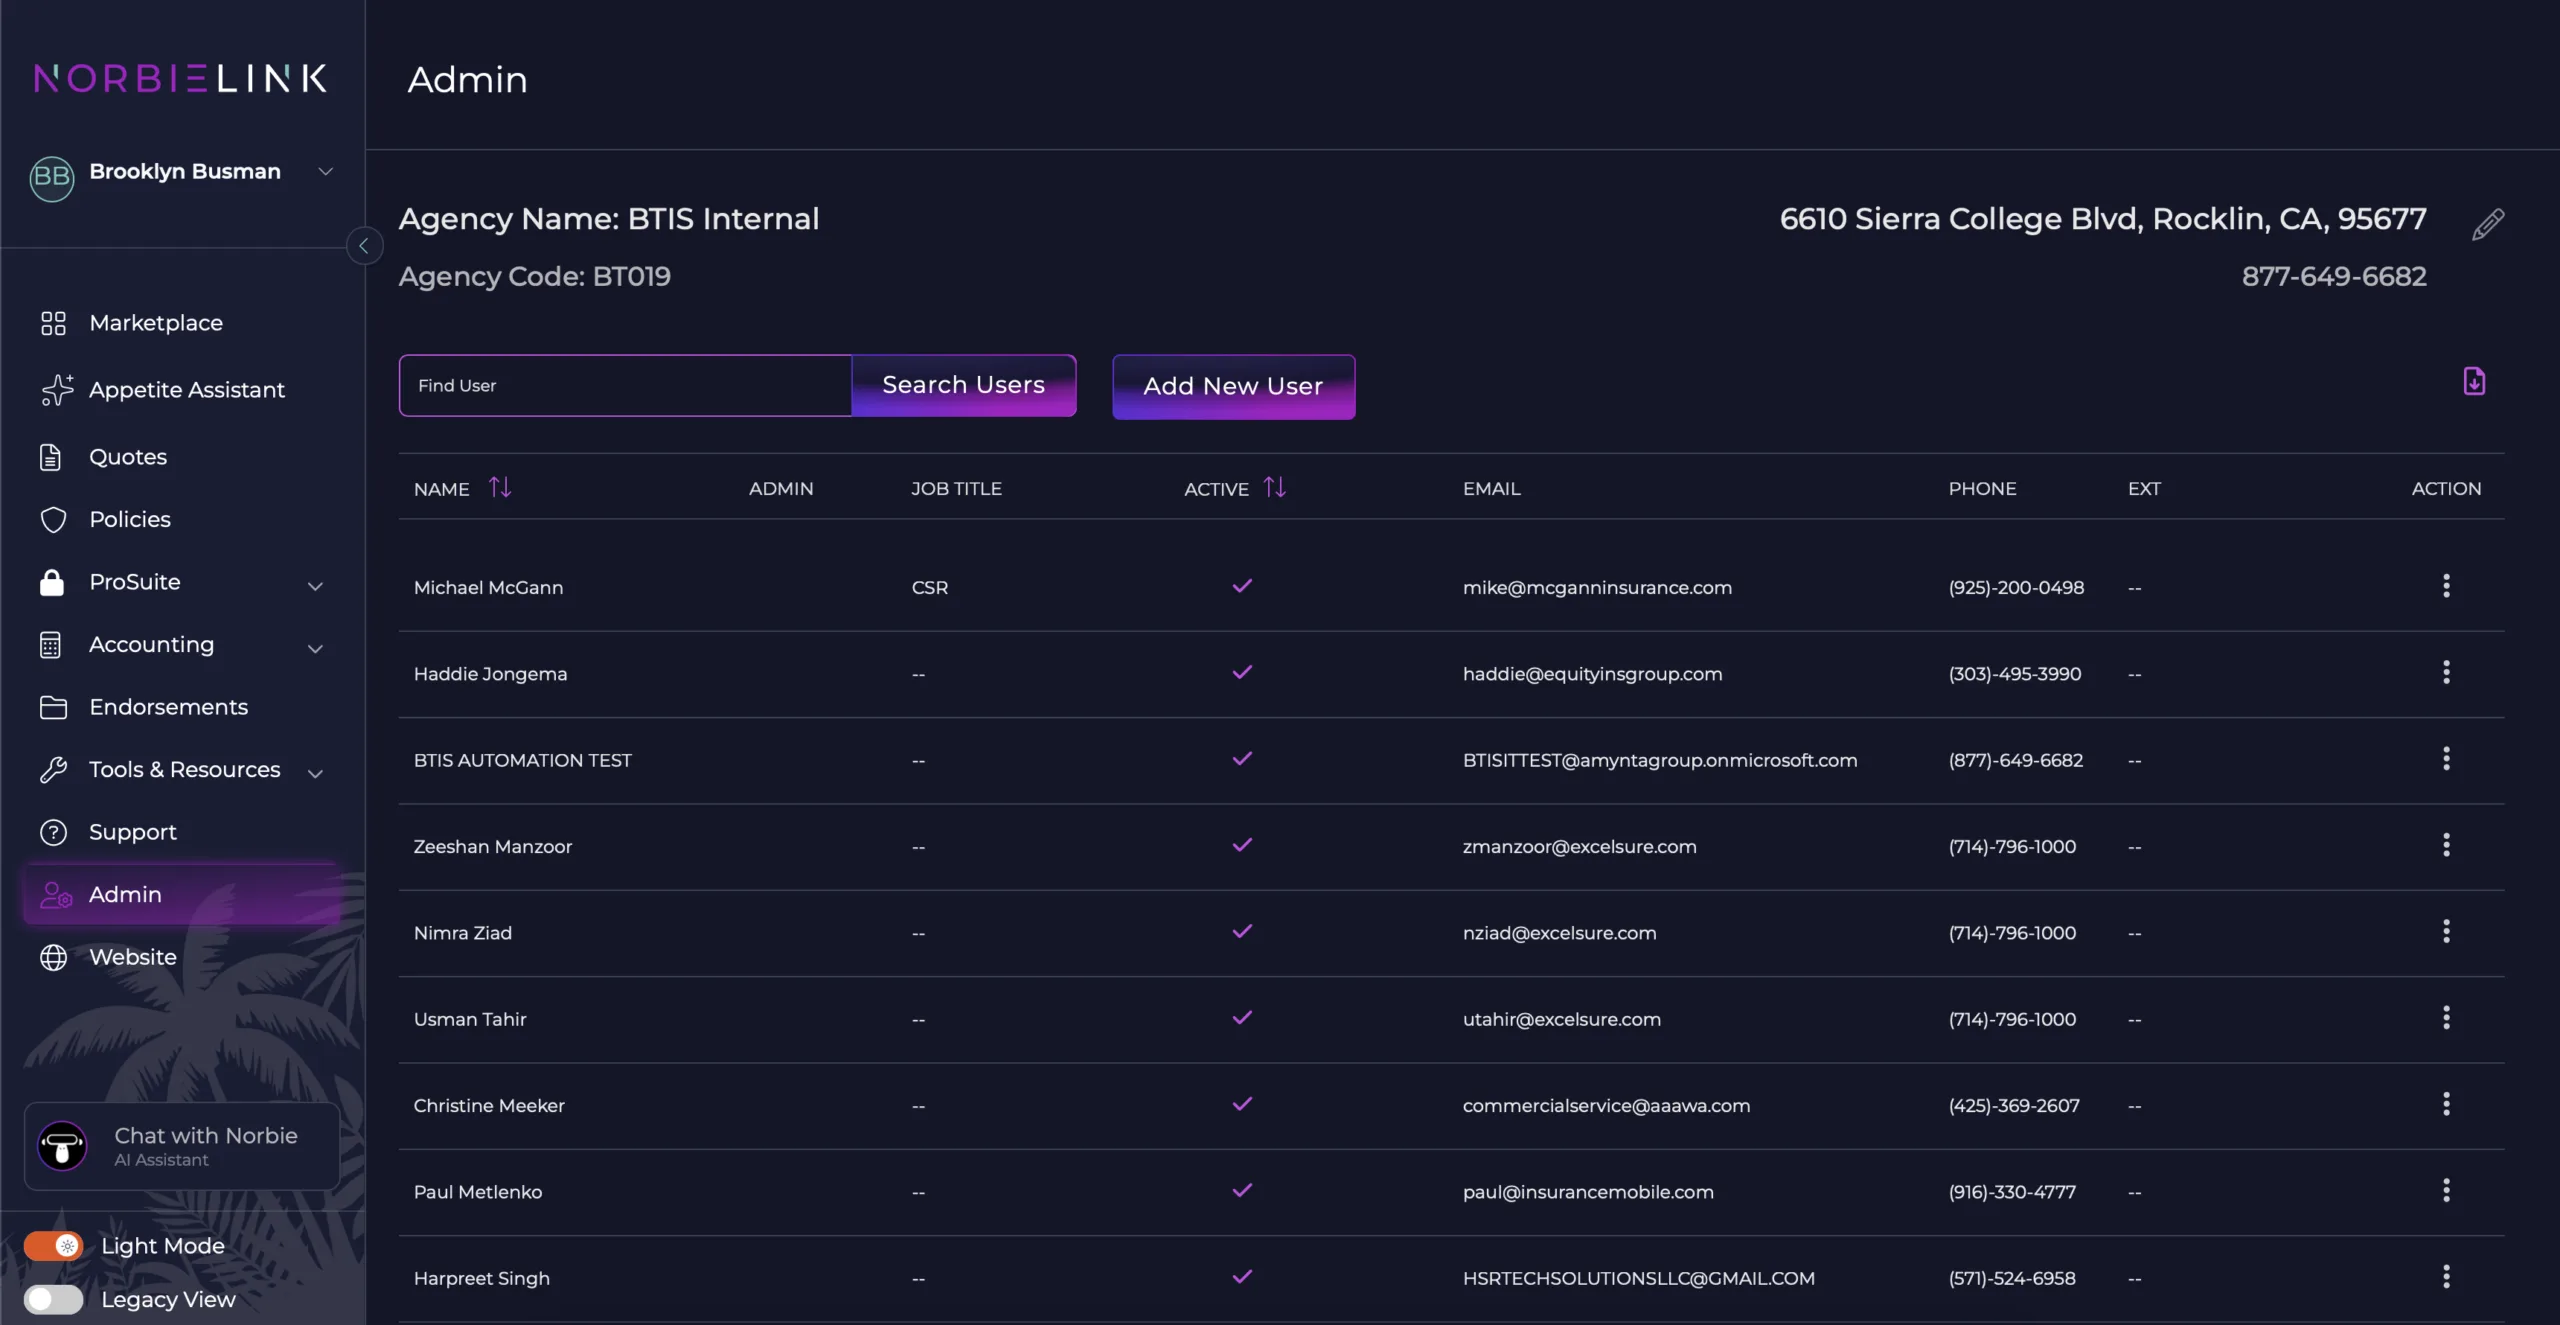Click the pencil edit icon beside agency address
2560x1325 pixels.
pos(2488,224)
